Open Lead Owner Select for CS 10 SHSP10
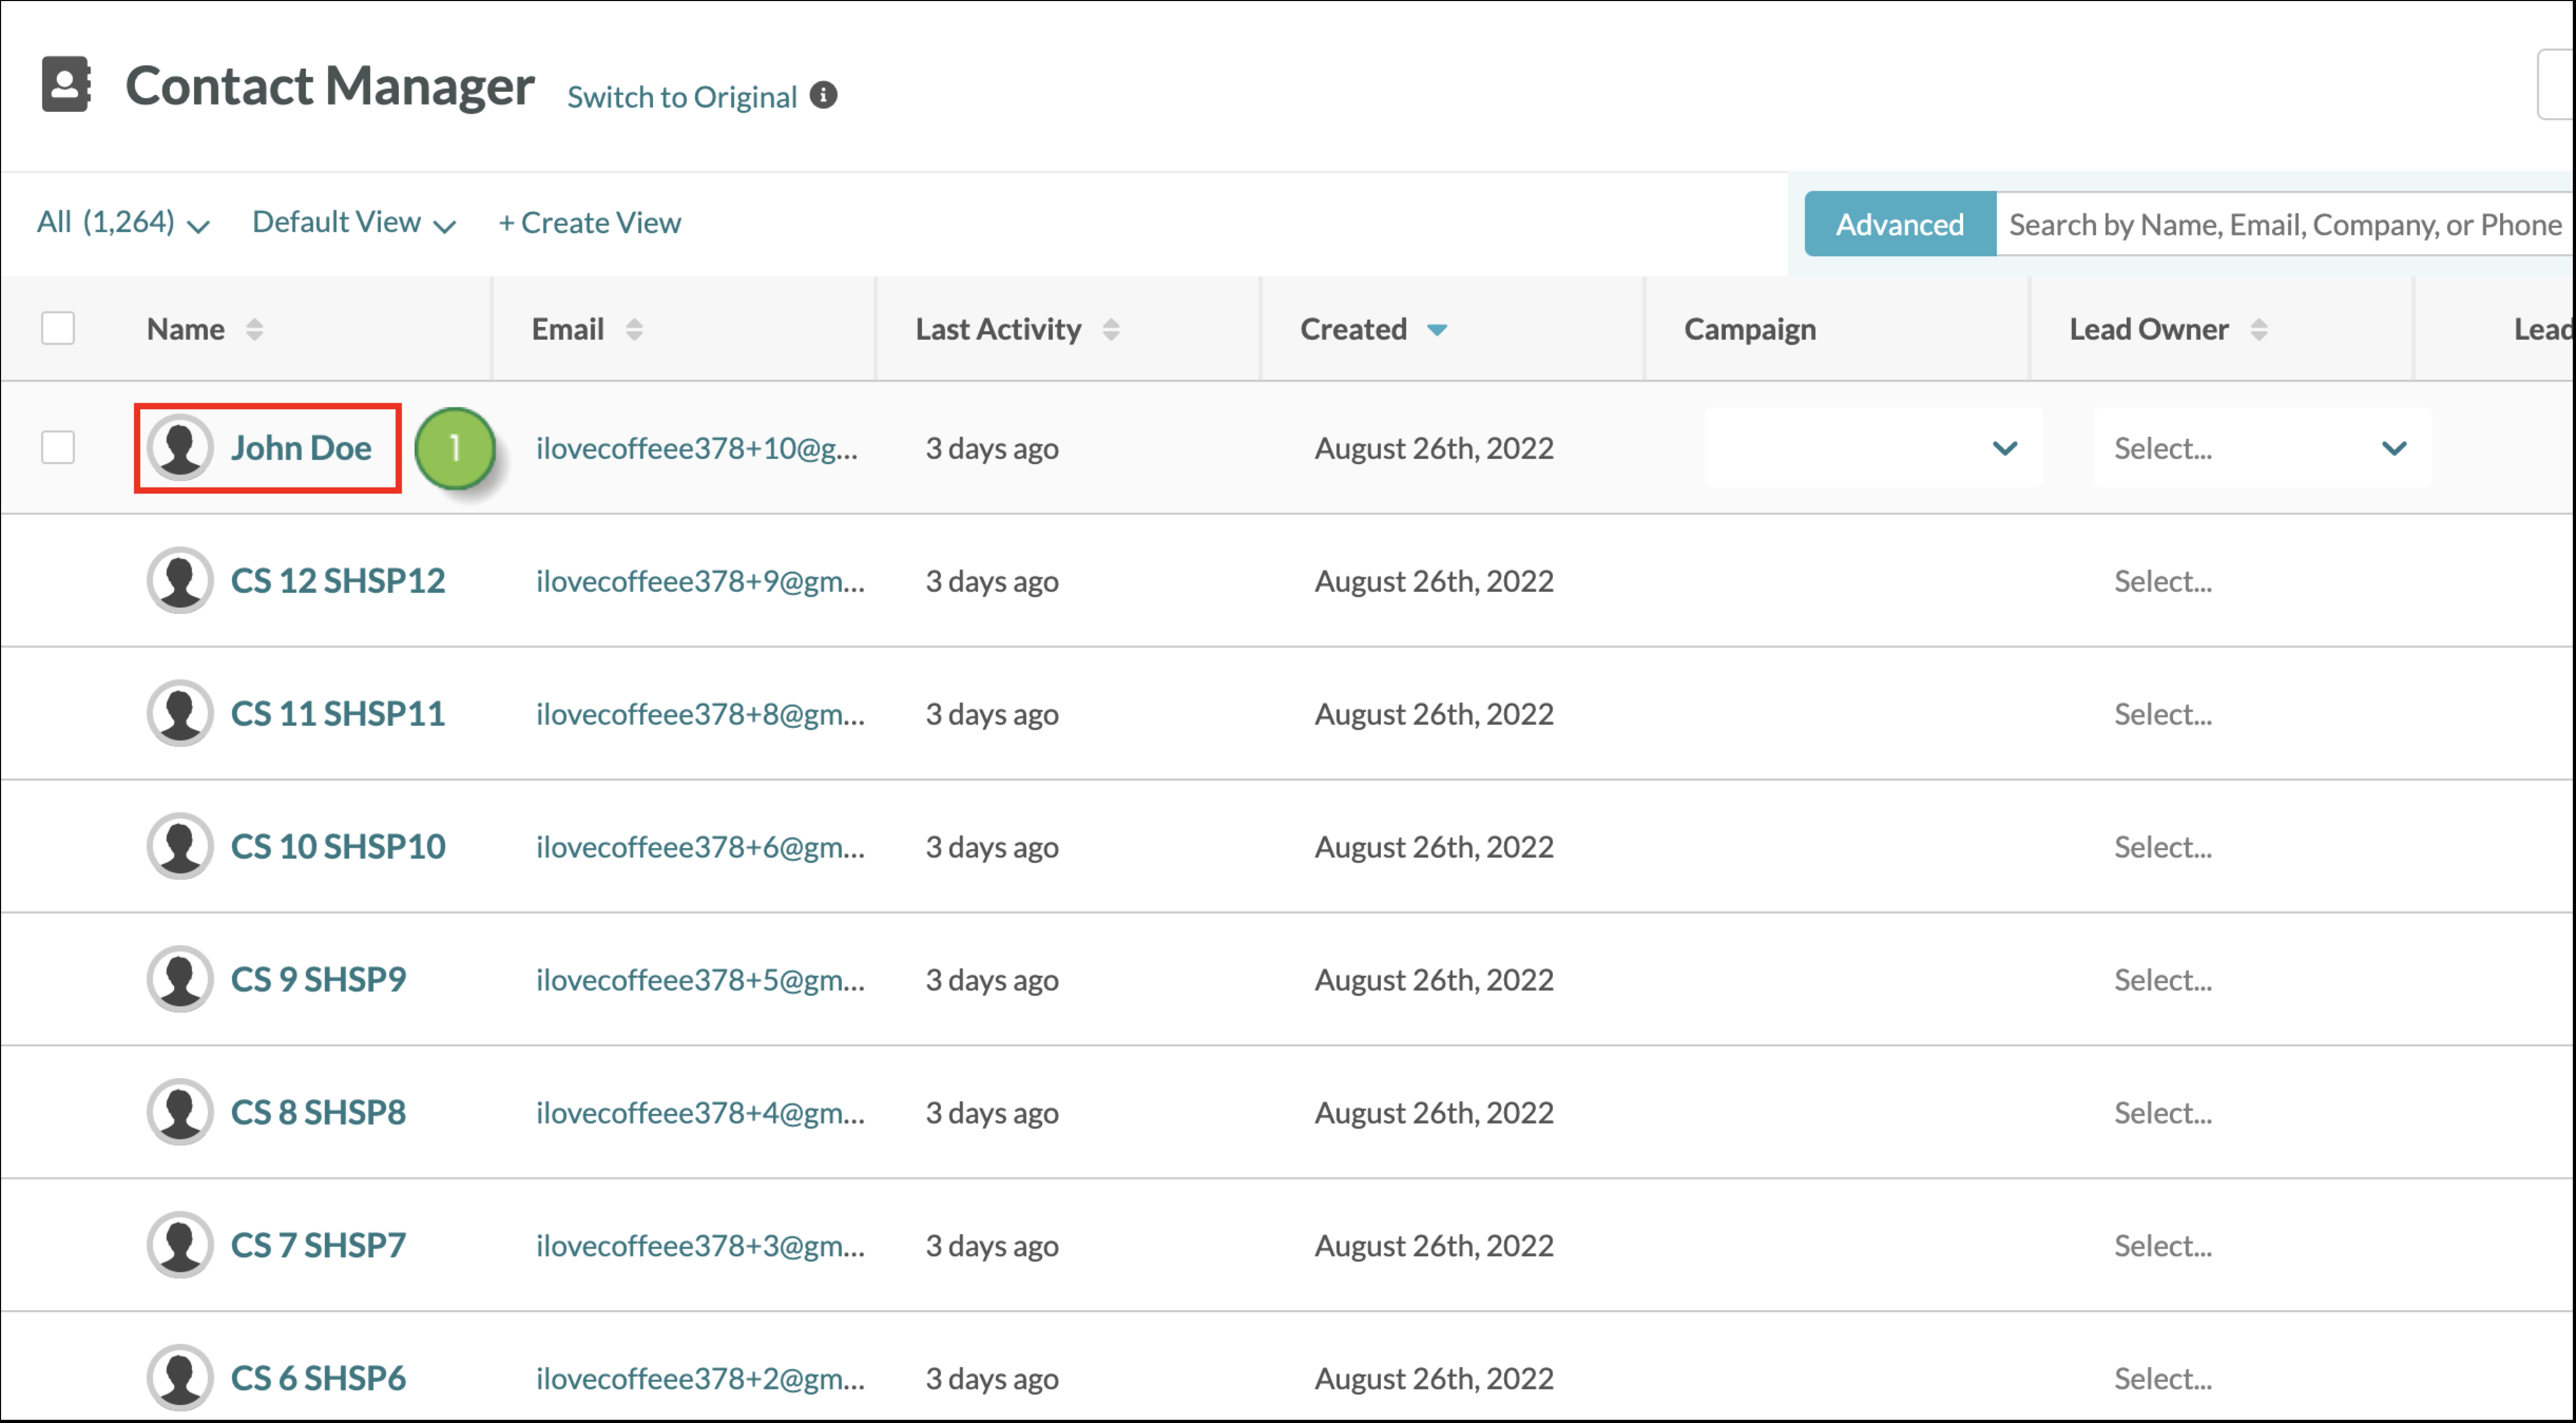 pyautogui.click(x=2163, y=847)
